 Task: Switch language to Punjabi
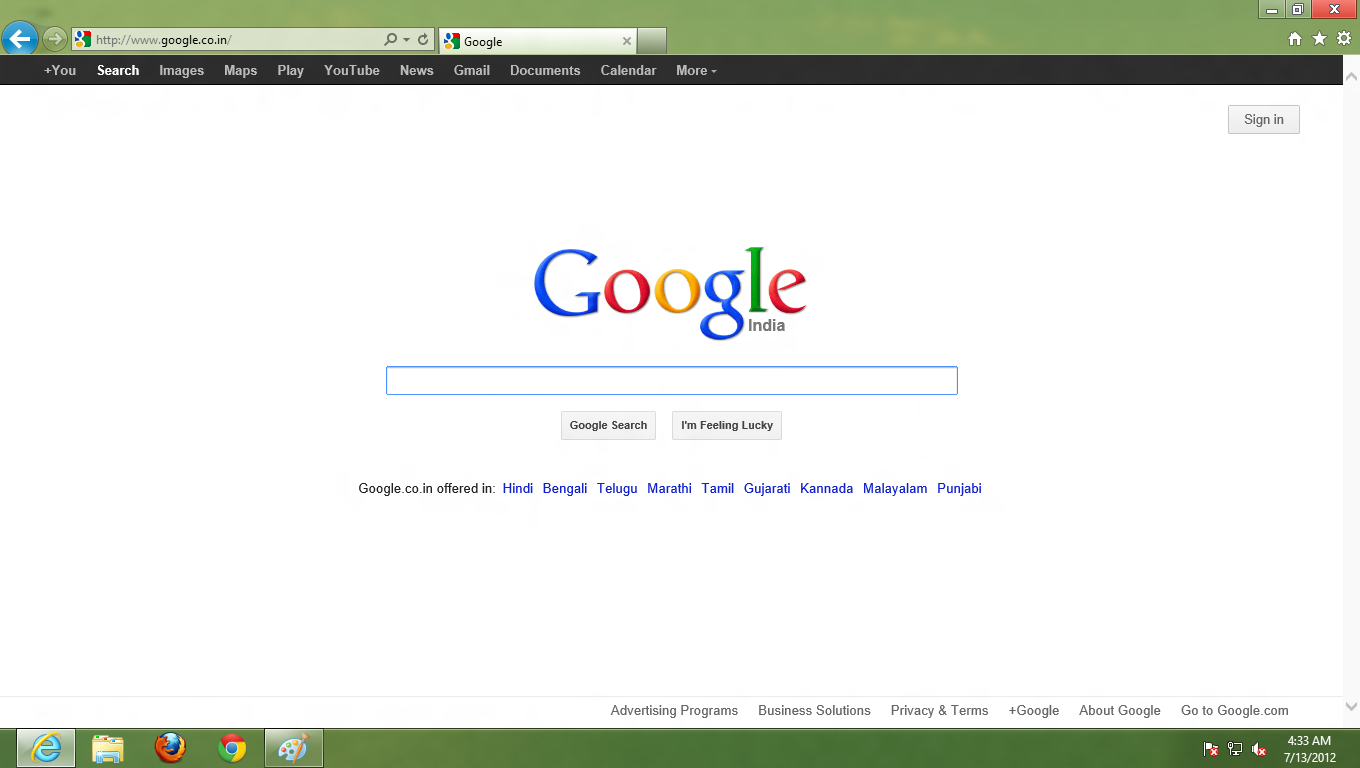(959, 488)
